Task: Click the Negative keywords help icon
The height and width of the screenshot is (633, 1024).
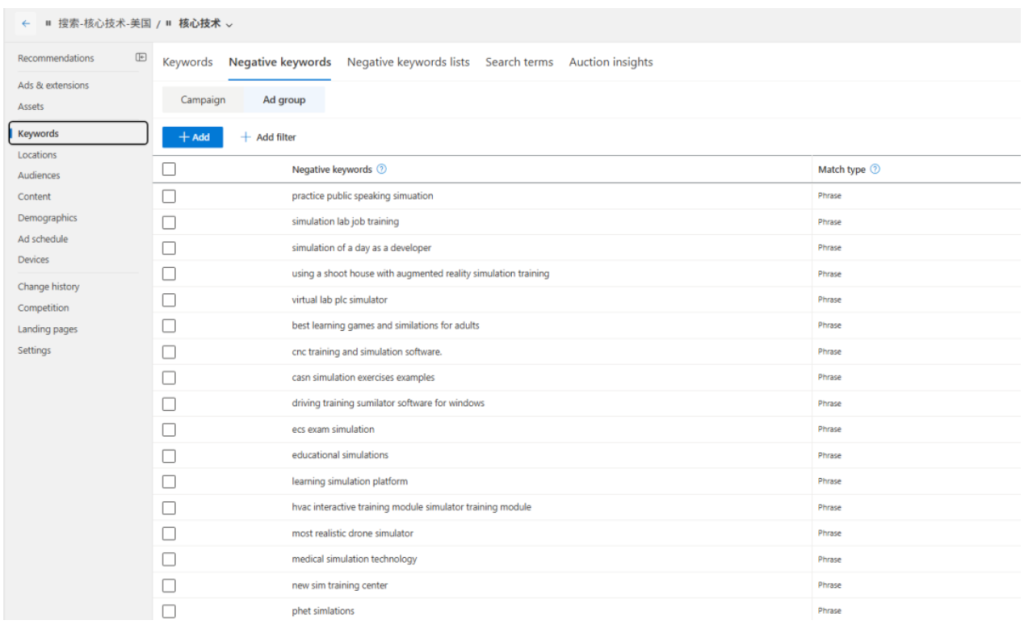Action: [382, 170]
